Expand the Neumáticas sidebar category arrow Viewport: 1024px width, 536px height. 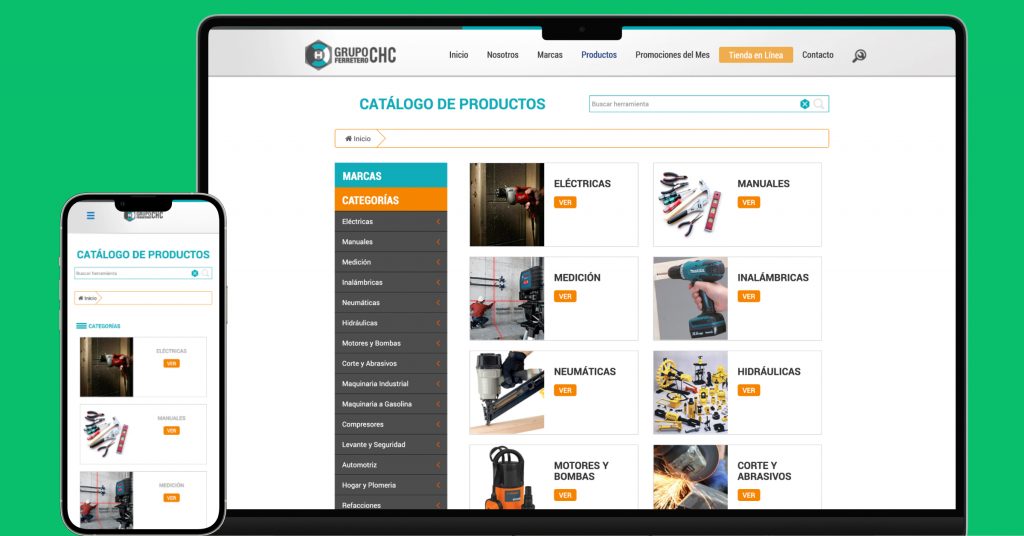(x=438, y=303)
